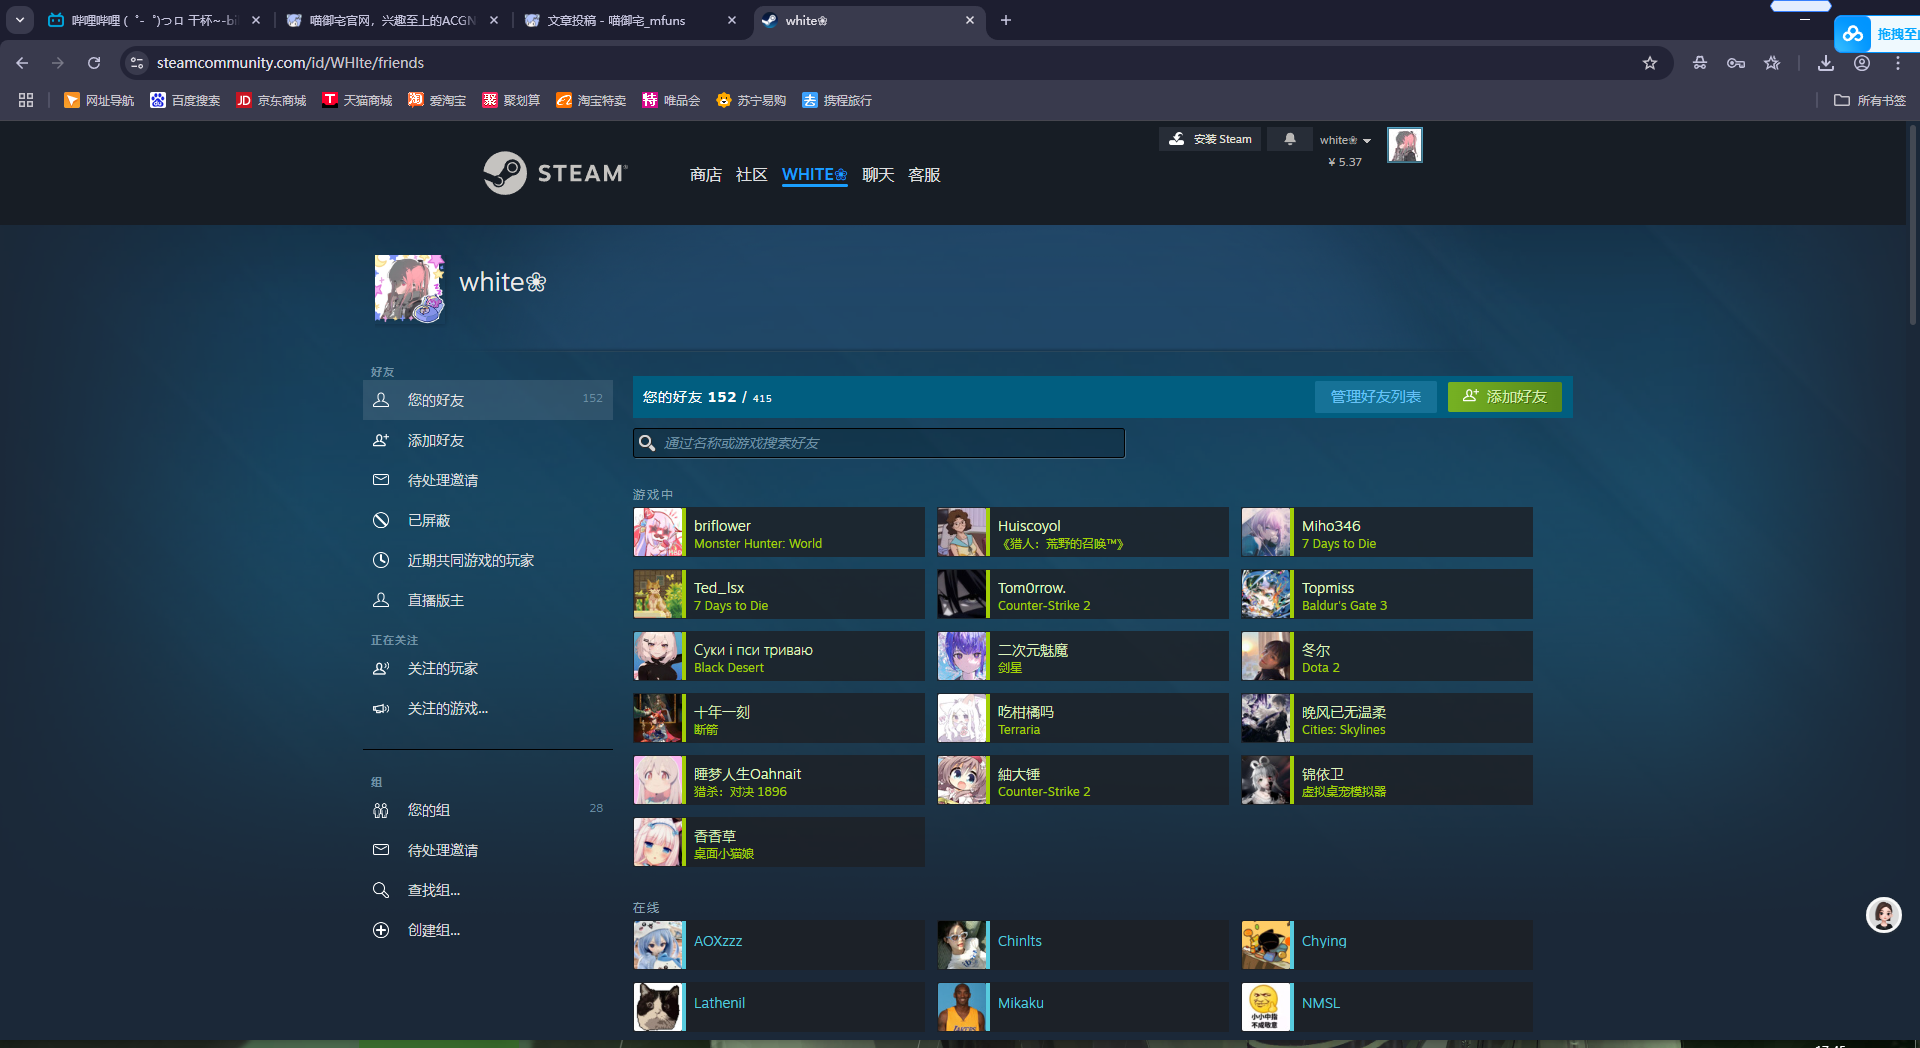Viewport: 1920px width, 1048px height.
Task: Click 晚风已无温柔 avatar icon
Action: tap(1266, 718)
